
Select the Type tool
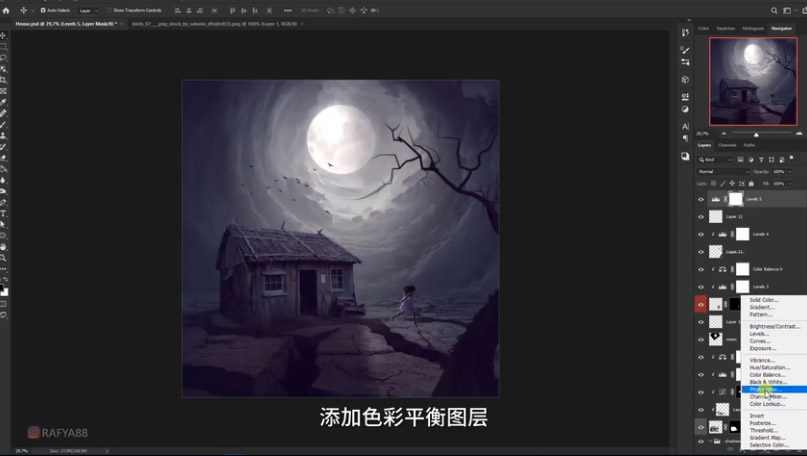click(4, 213)
